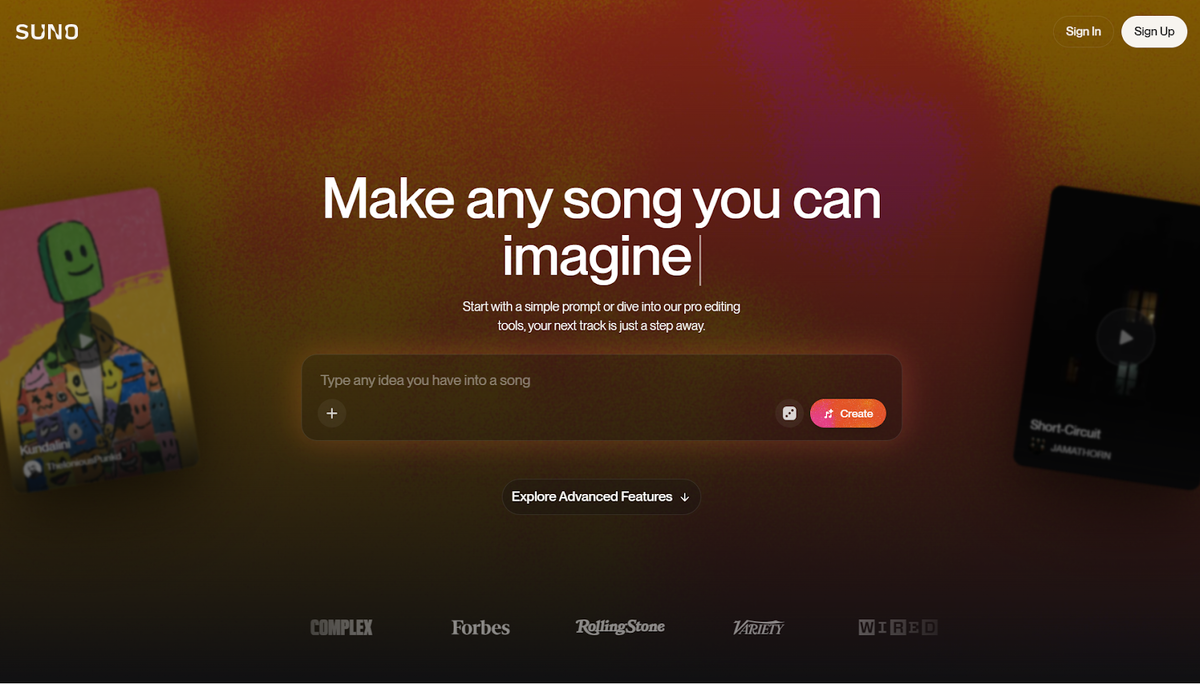Click the dice random prompt icon
This screenshot has width=1200, height=684.
pyautogui.click(x=789, y=413)
